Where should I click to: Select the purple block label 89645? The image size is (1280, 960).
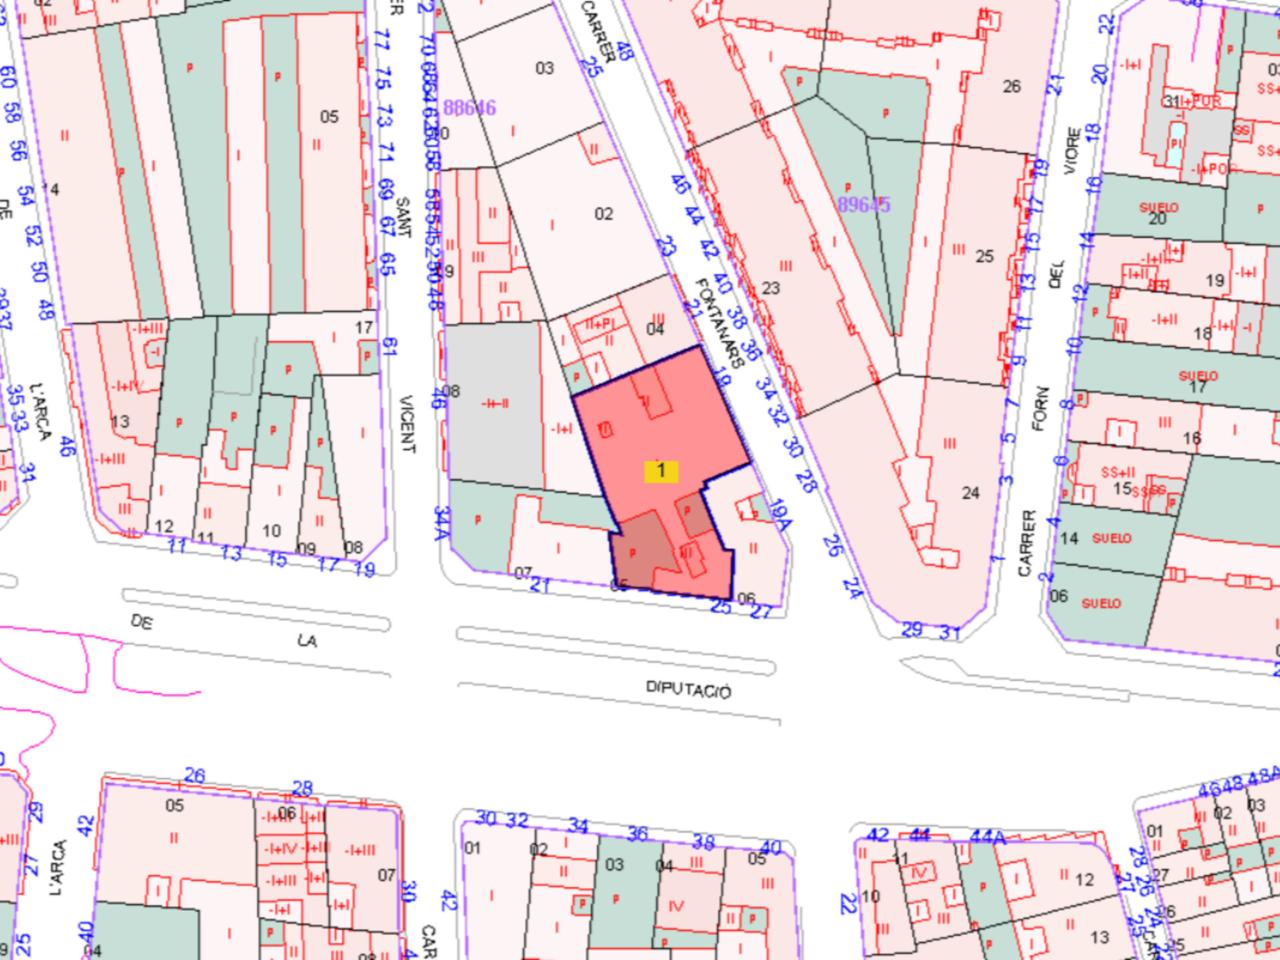[863, 205]
